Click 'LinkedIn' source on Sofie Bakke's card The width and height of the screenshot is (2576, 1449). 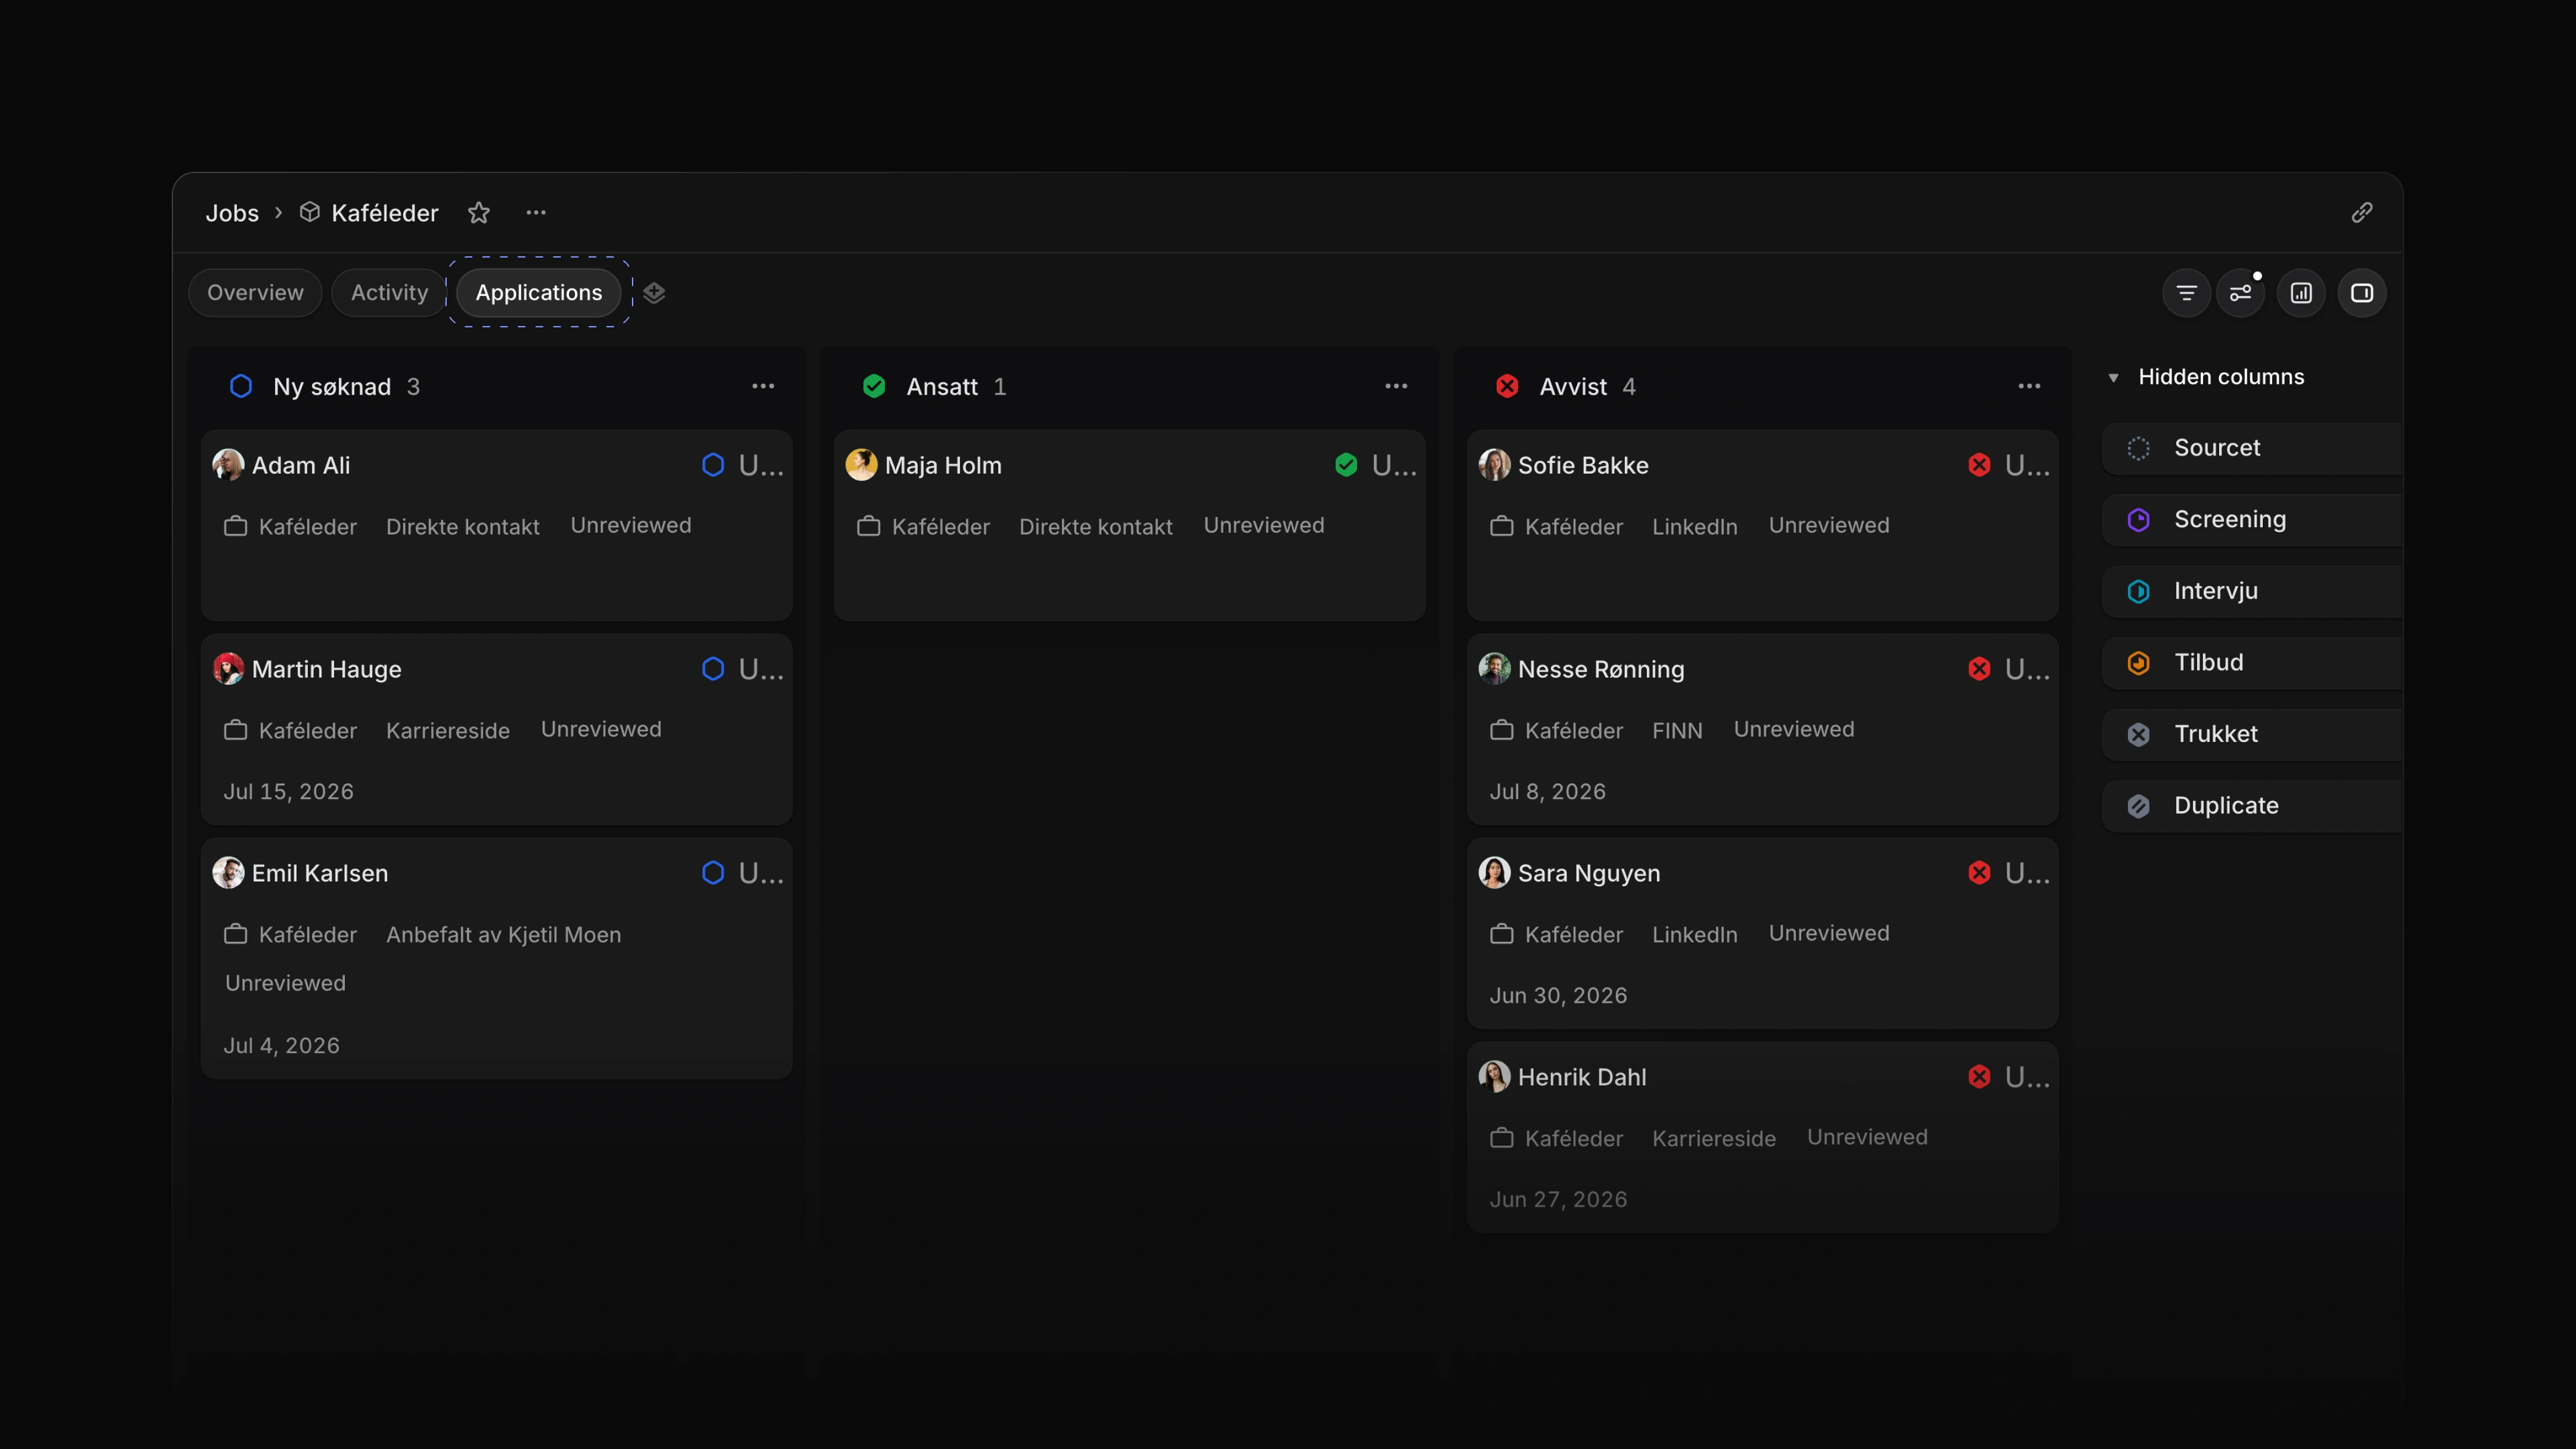pos(1695,527)
